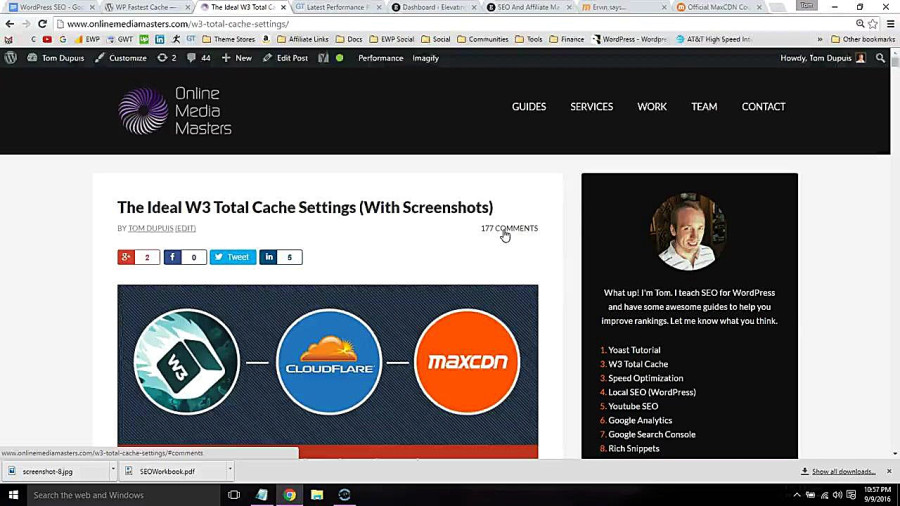Open the Yoast Tutorial sidebar link
900x506 pixels.
[x=634, y=350]
